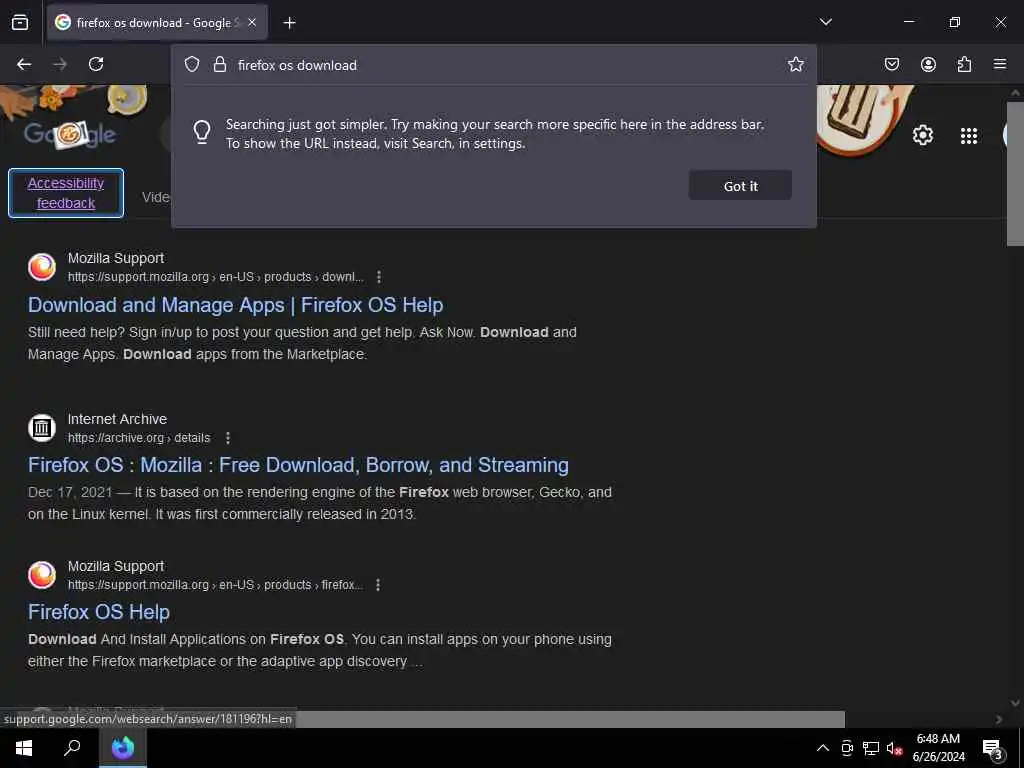Image resolution: width=1024 pixels, height=768 pixels.
Task: Click the Google doodle logo
Action: (69, 135)
